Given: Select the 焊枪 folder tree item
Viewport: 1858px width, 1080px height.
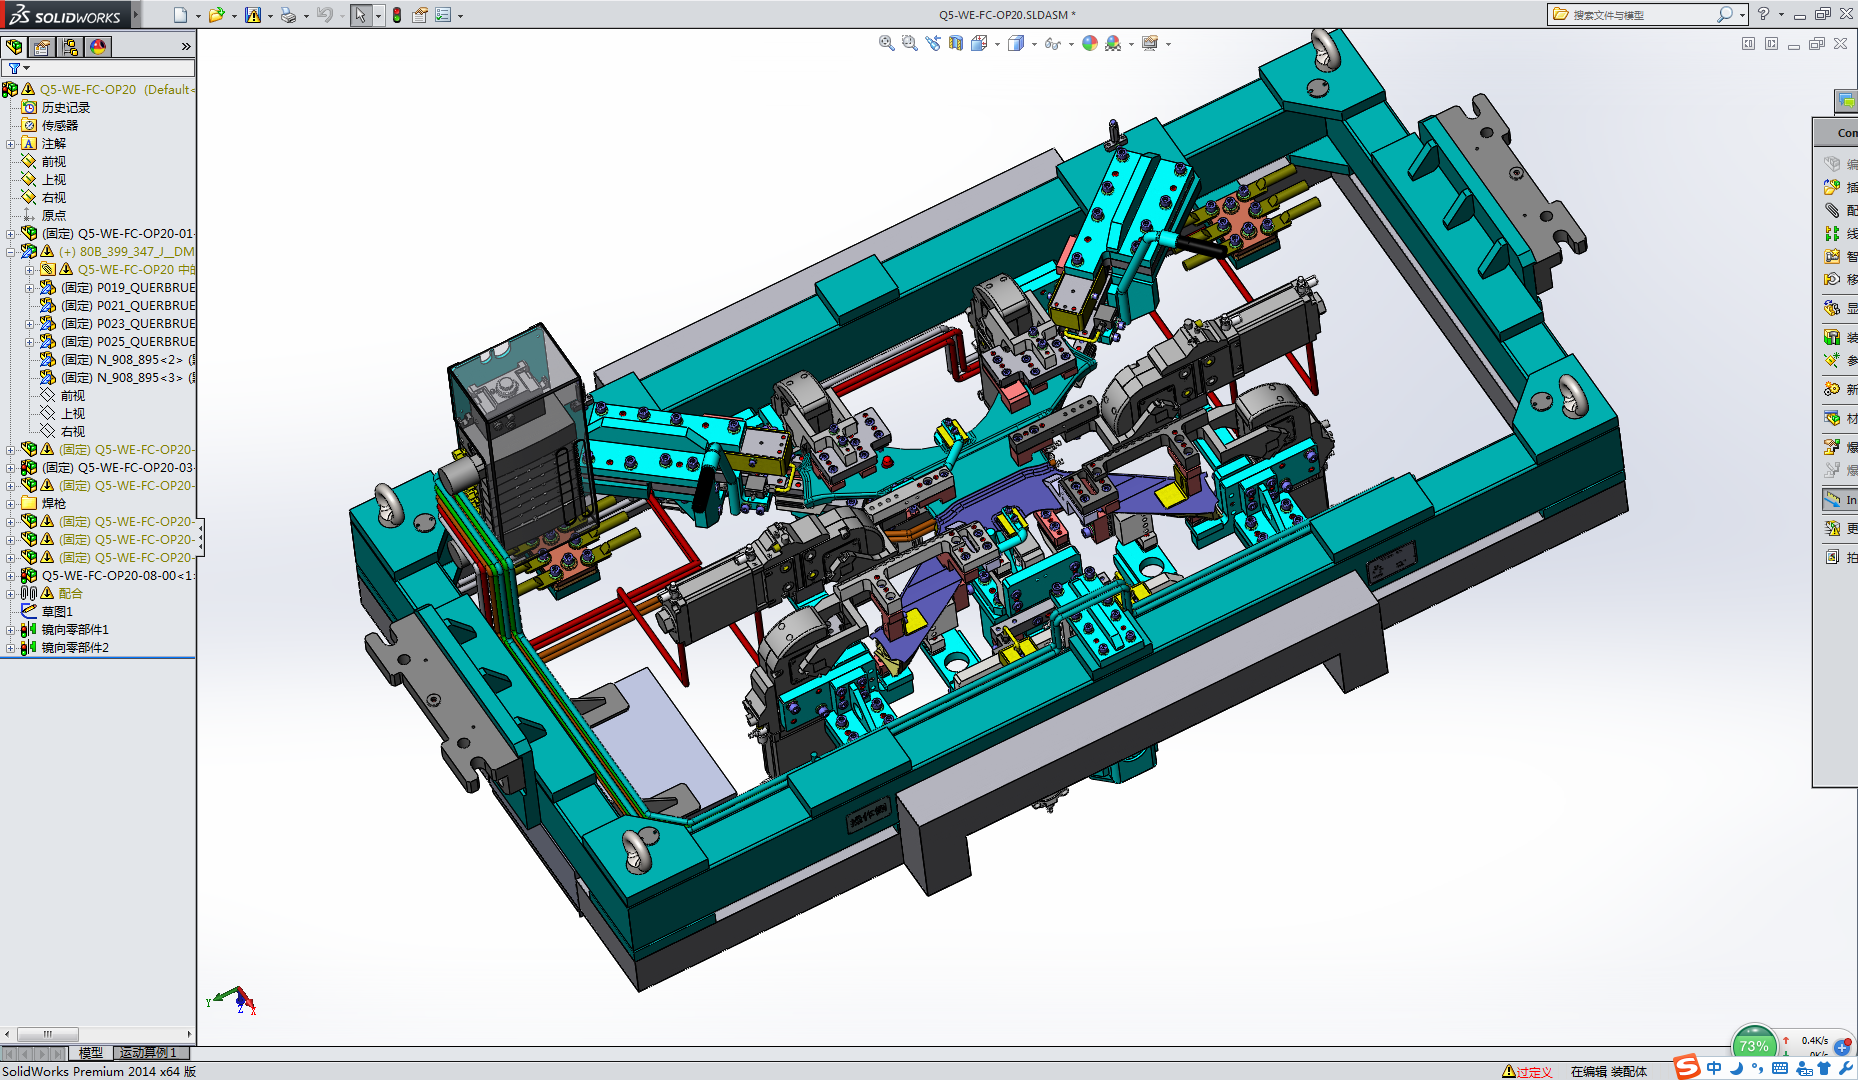Looking at the screenshot, I should click(x=54, y=504).
